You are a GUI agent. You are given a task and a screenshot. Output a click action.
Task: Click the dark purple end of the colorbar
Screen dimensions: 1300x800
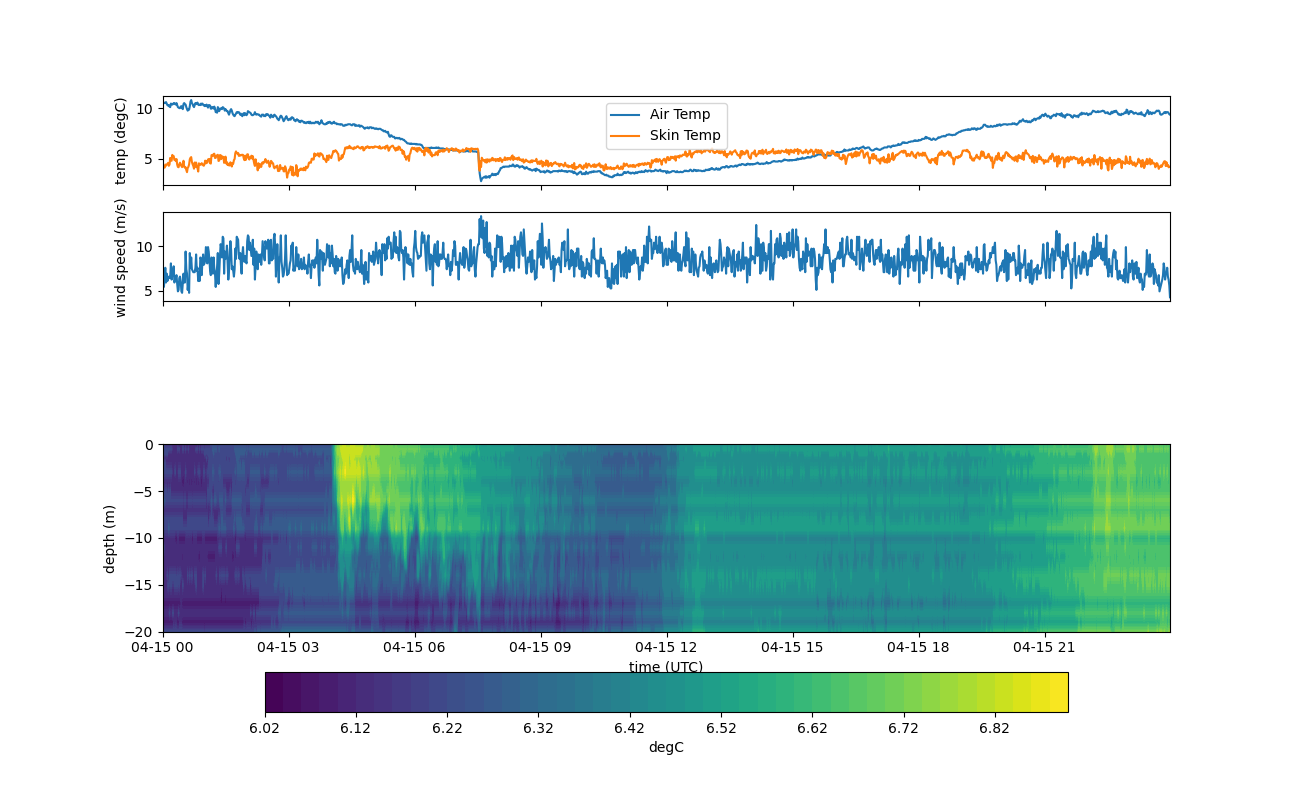tap(274, 692)
